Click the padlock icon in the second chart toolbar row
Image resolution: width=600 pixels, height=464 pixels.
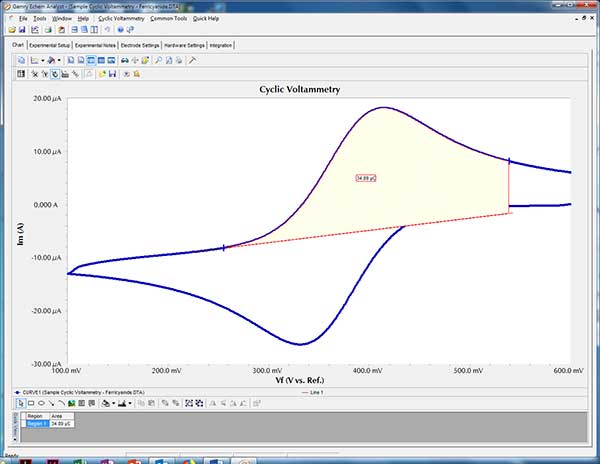[137, 74]
